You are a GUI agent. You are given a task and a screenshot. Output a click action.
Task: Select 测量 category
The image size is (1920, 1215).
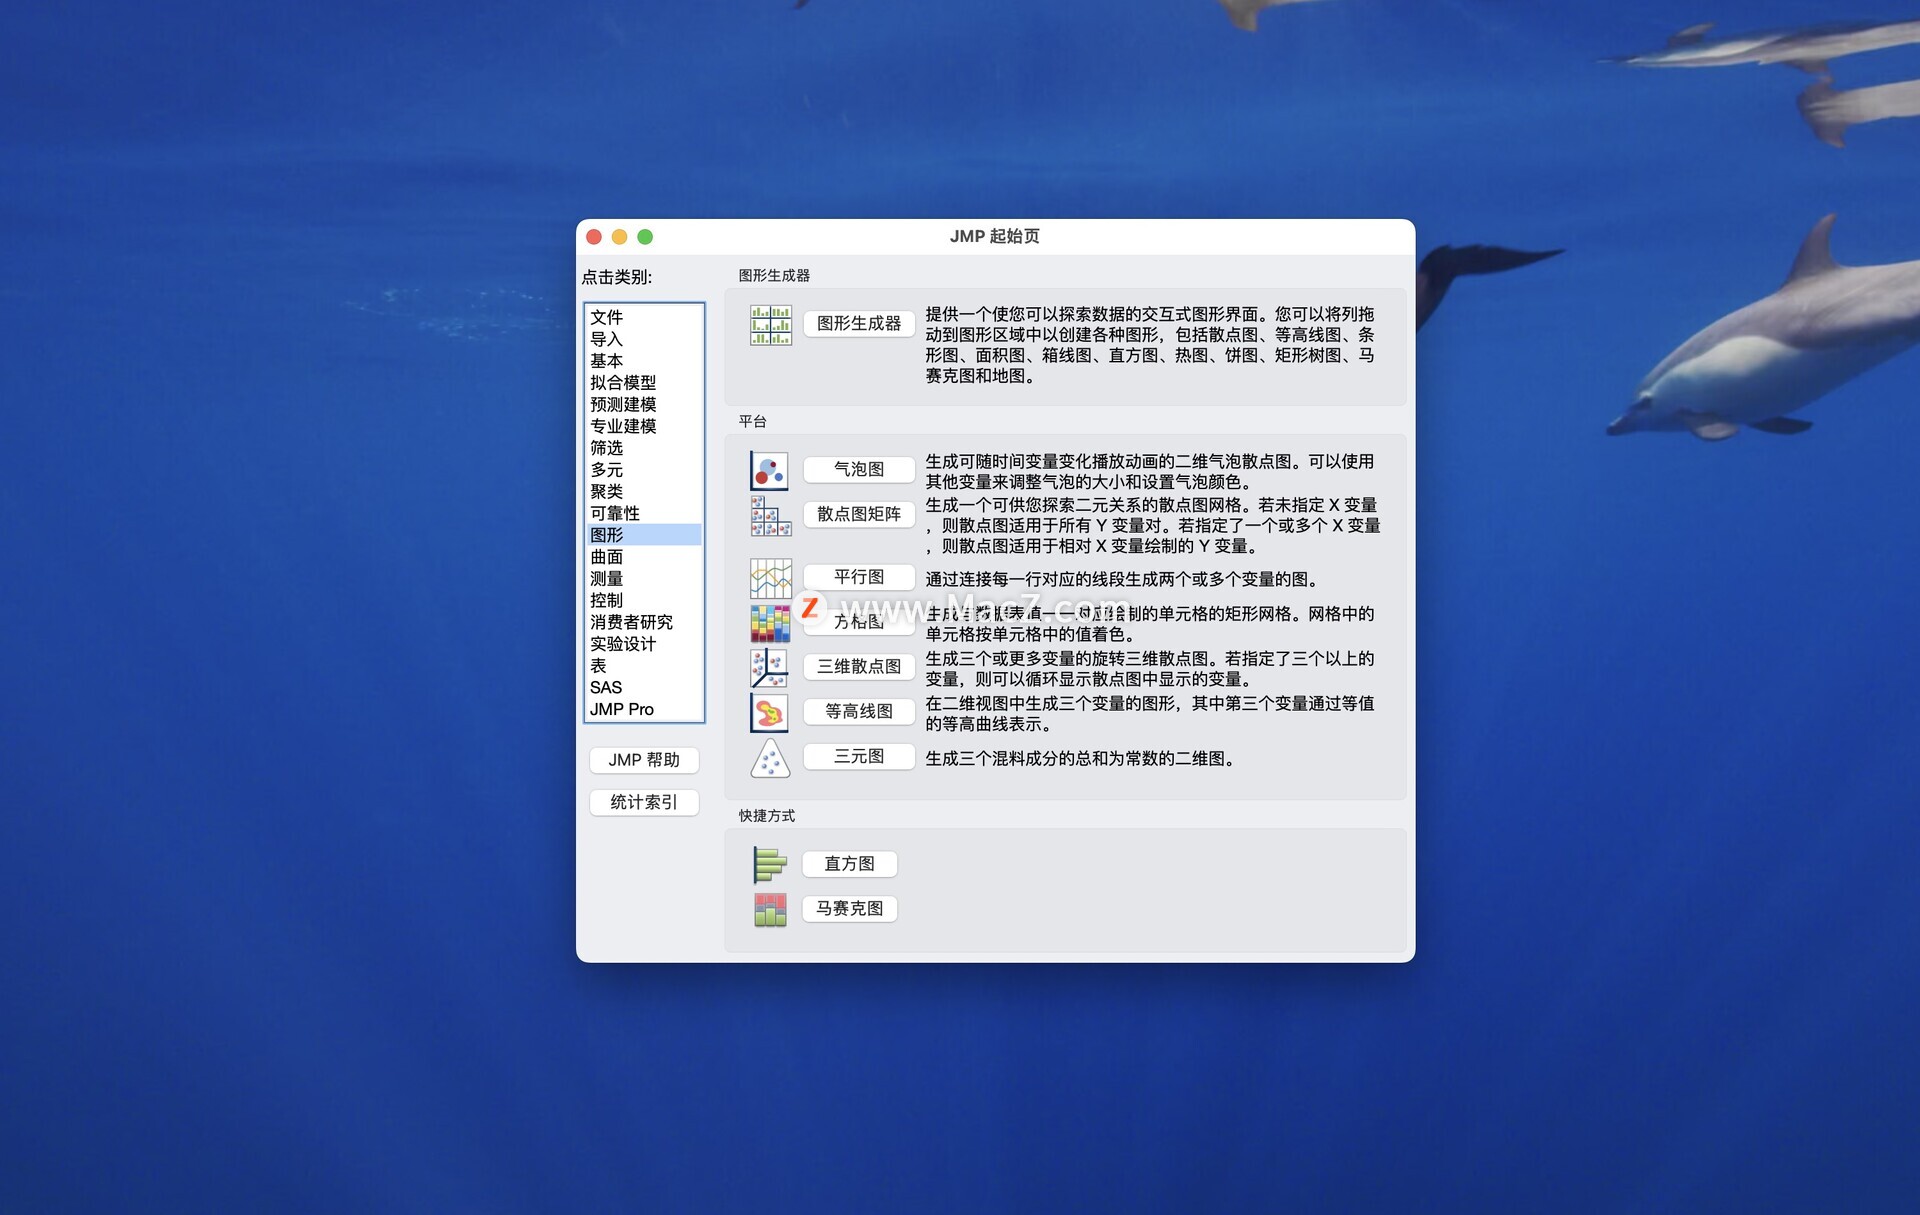[x=644, y=579]
